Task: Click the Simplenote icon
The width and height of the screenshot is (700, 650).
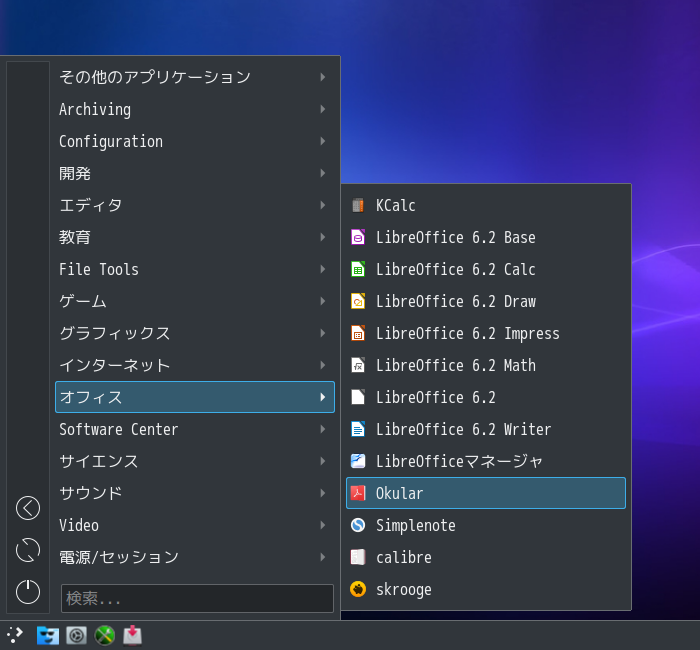Action: point(358,525)
